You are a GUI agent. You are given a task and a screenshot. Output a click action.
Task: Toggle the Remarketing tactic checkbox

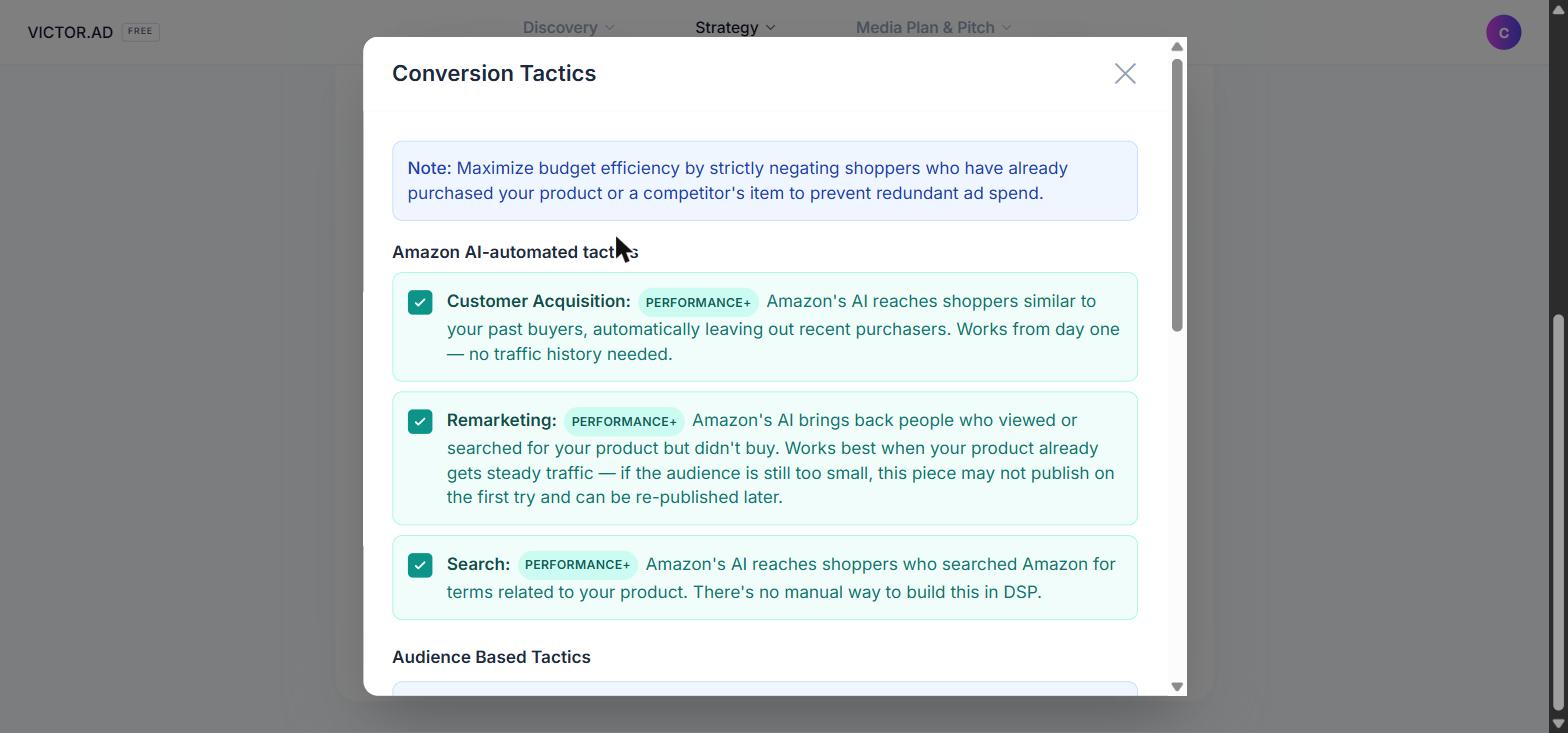(420, 421)
